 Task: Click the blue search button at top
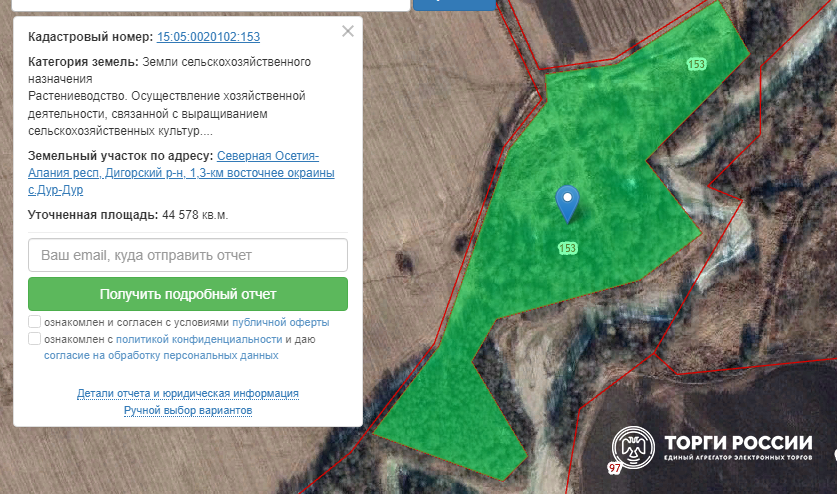click(x=454, y=4)
